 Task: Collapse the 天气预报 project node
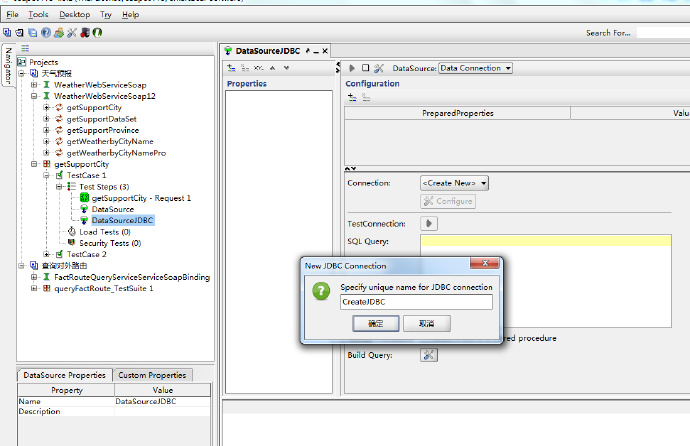pos(21,73)
